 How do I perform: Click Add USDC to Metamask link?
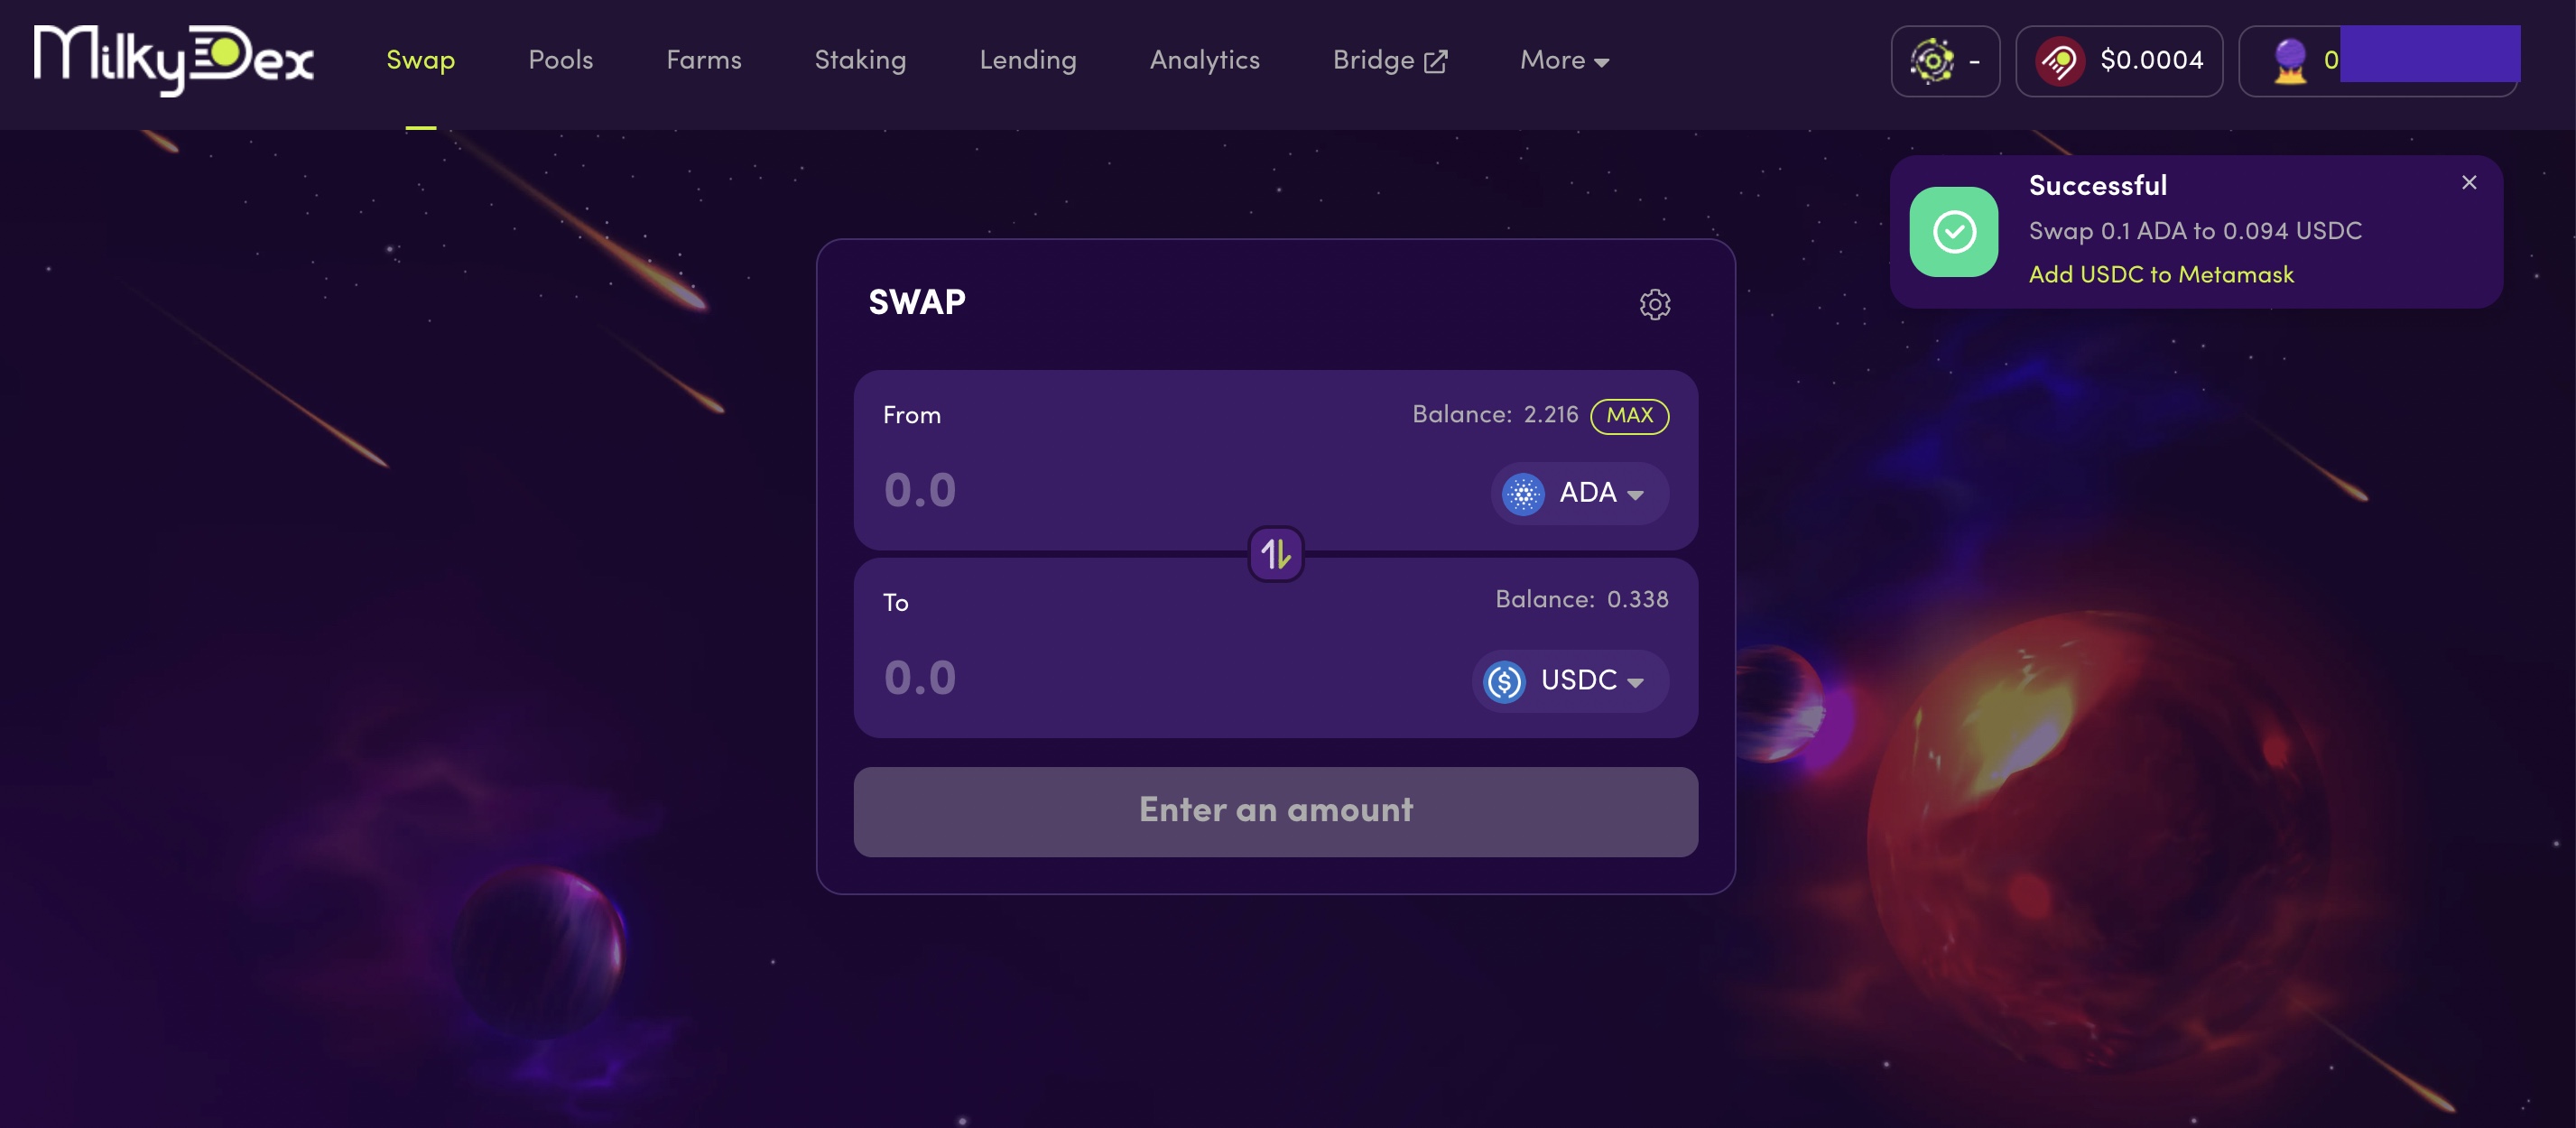point(2161,274)
